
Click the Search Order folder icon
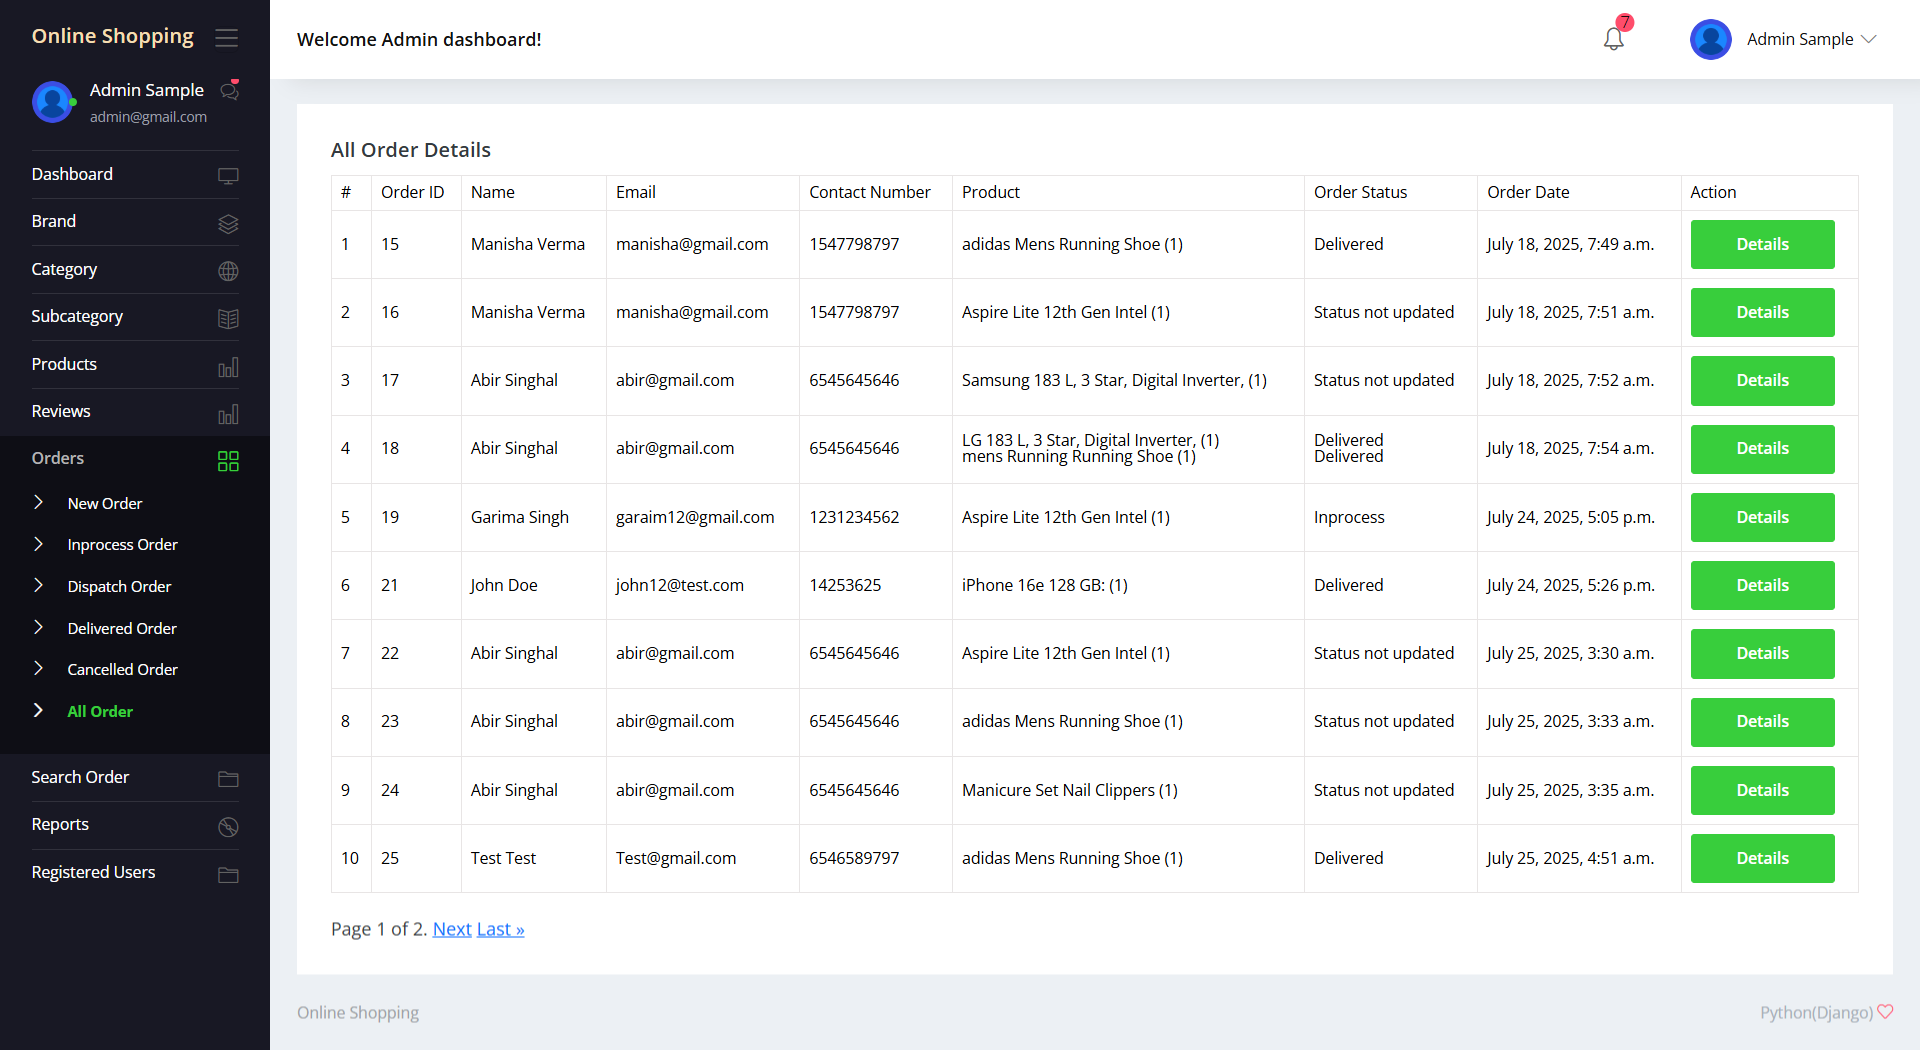[228, 779]
